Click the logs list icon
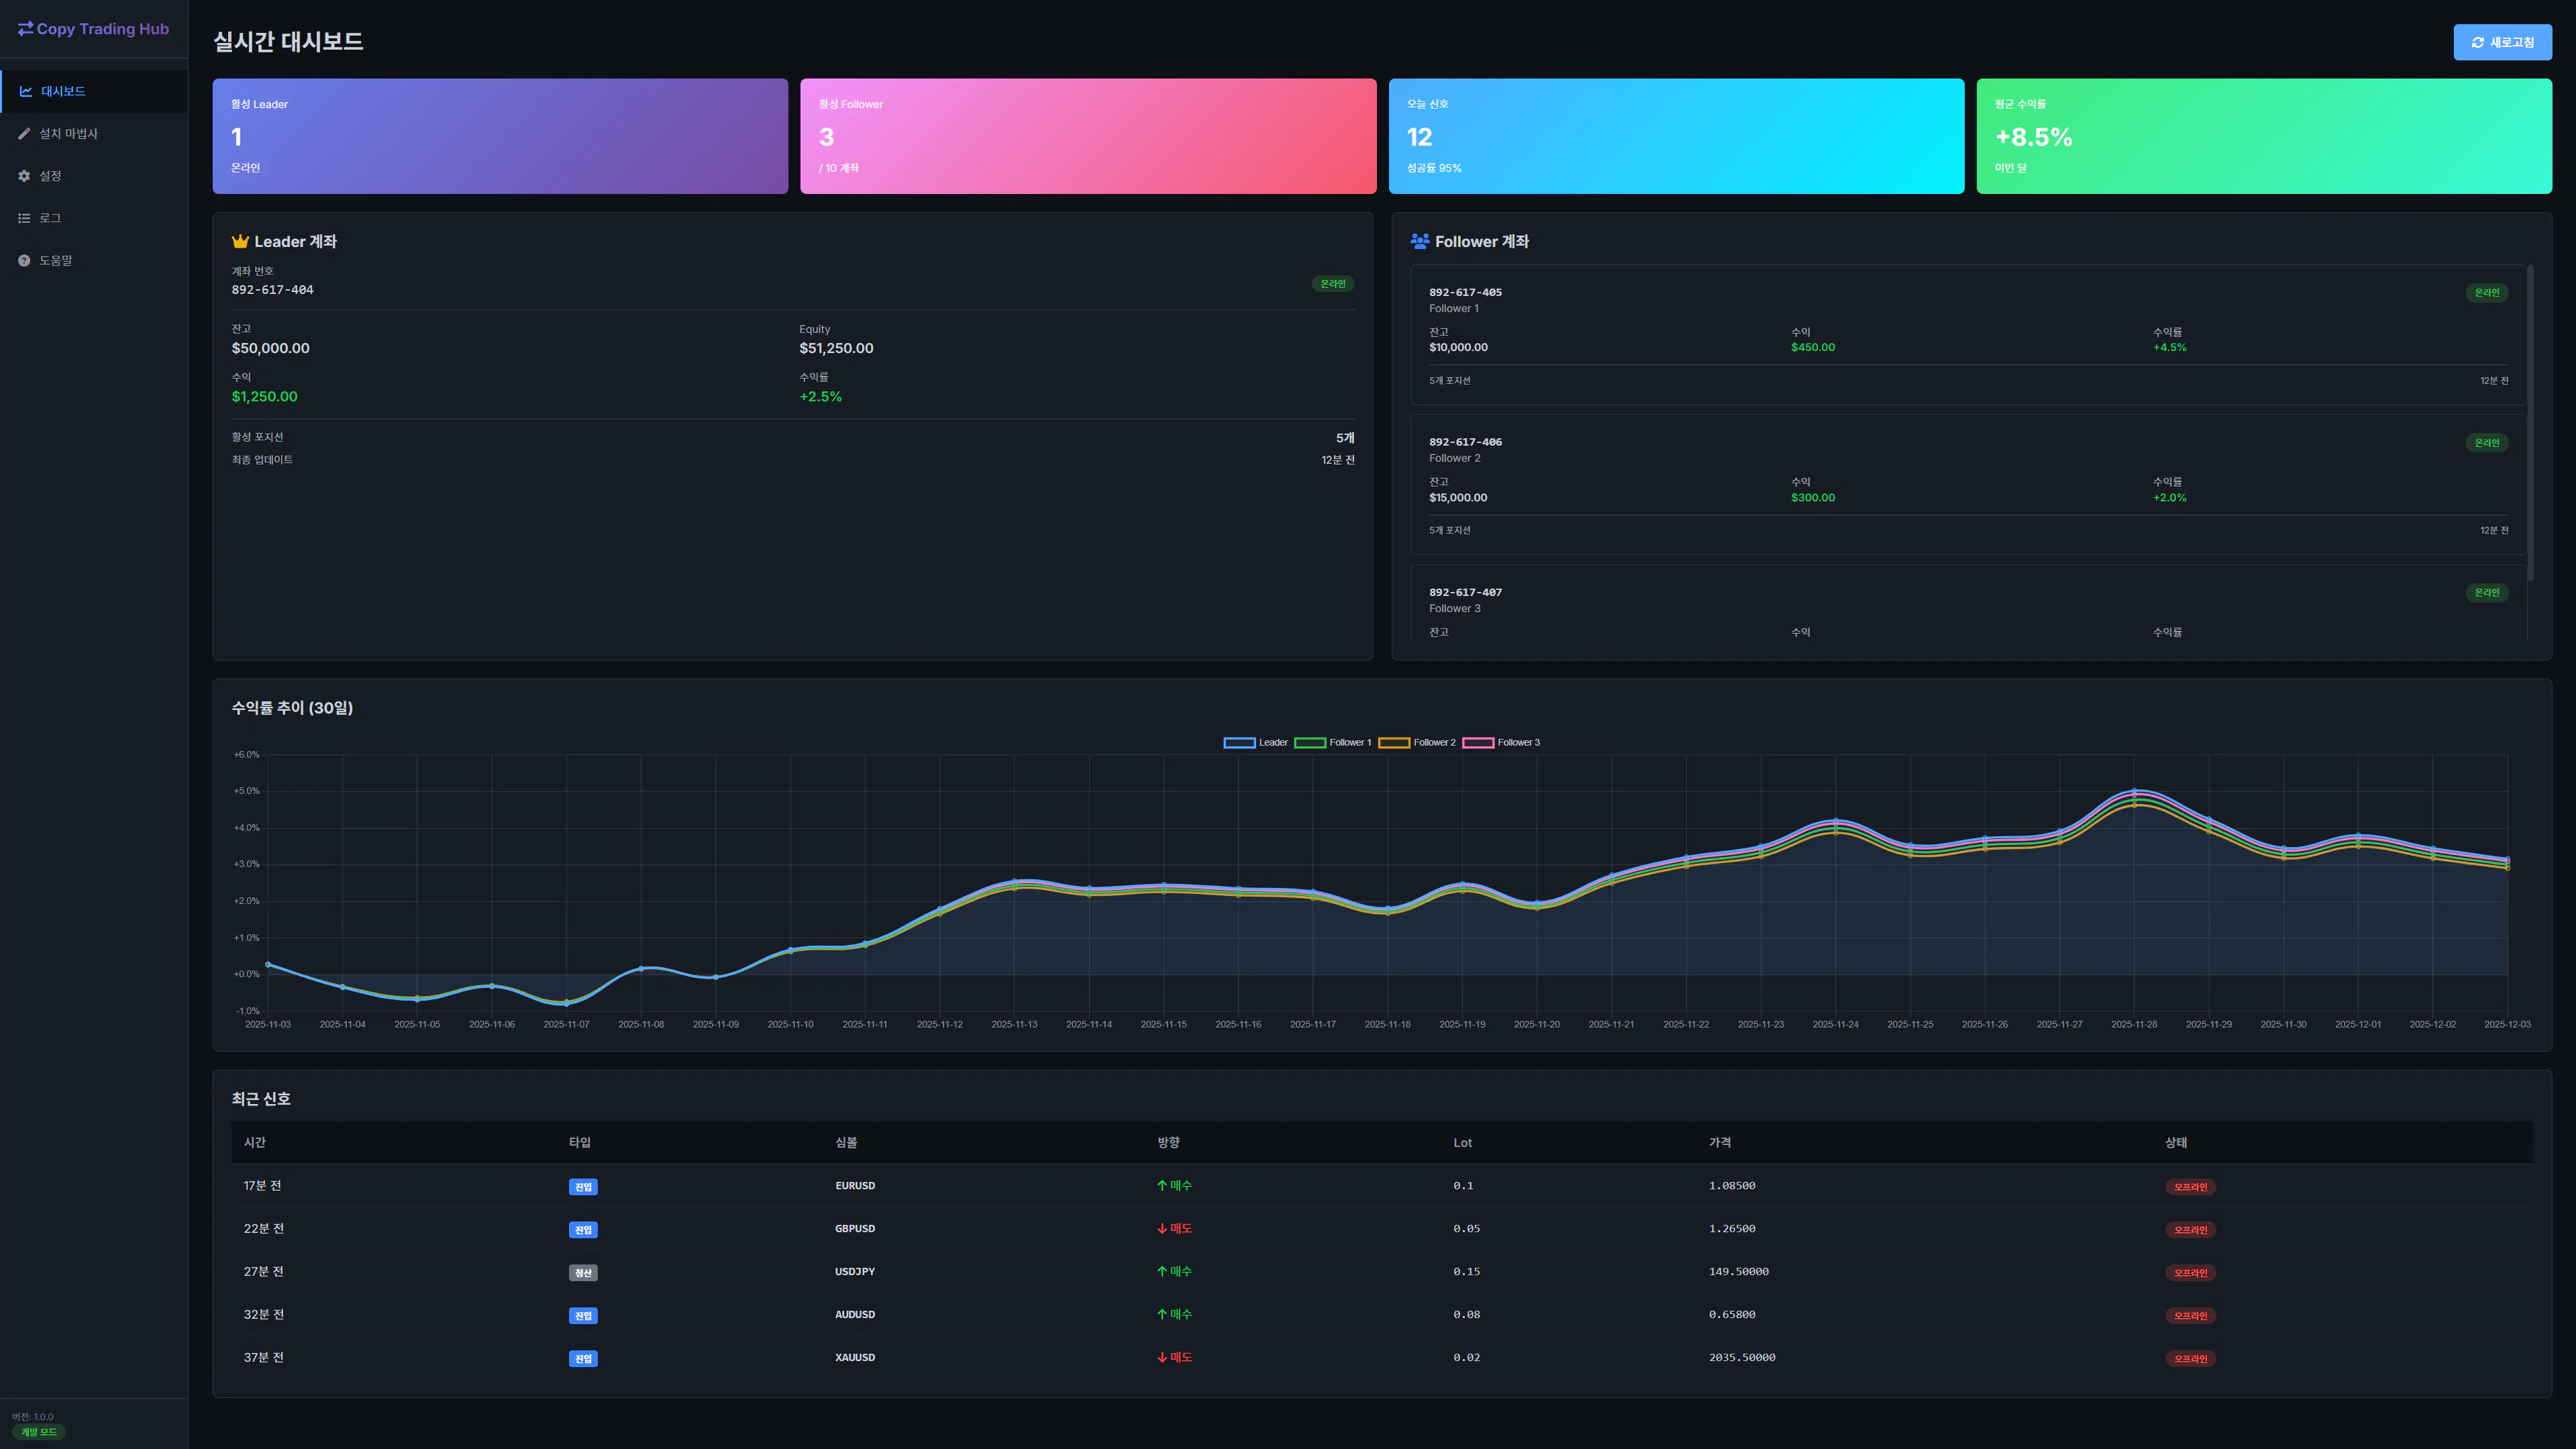2576x1449 pixels. pyautogui.click(x=24, y=218)
